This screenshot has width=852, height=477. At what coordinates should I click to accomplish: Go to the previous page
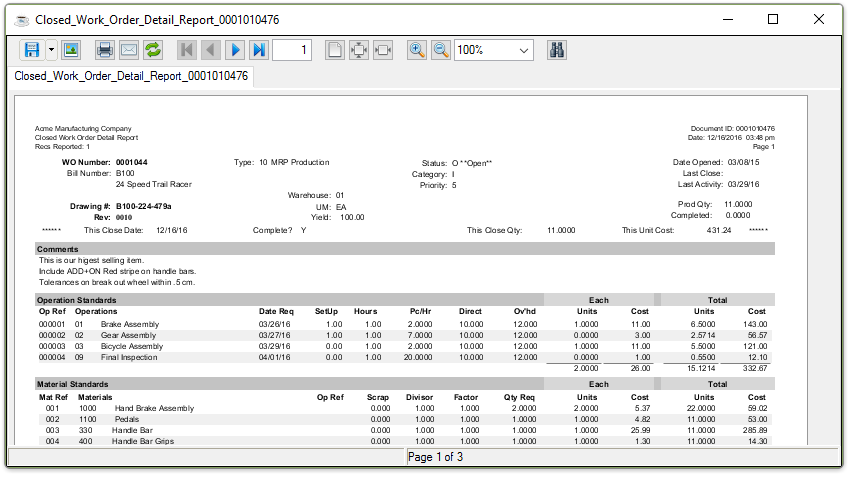(x=211, y=49)
